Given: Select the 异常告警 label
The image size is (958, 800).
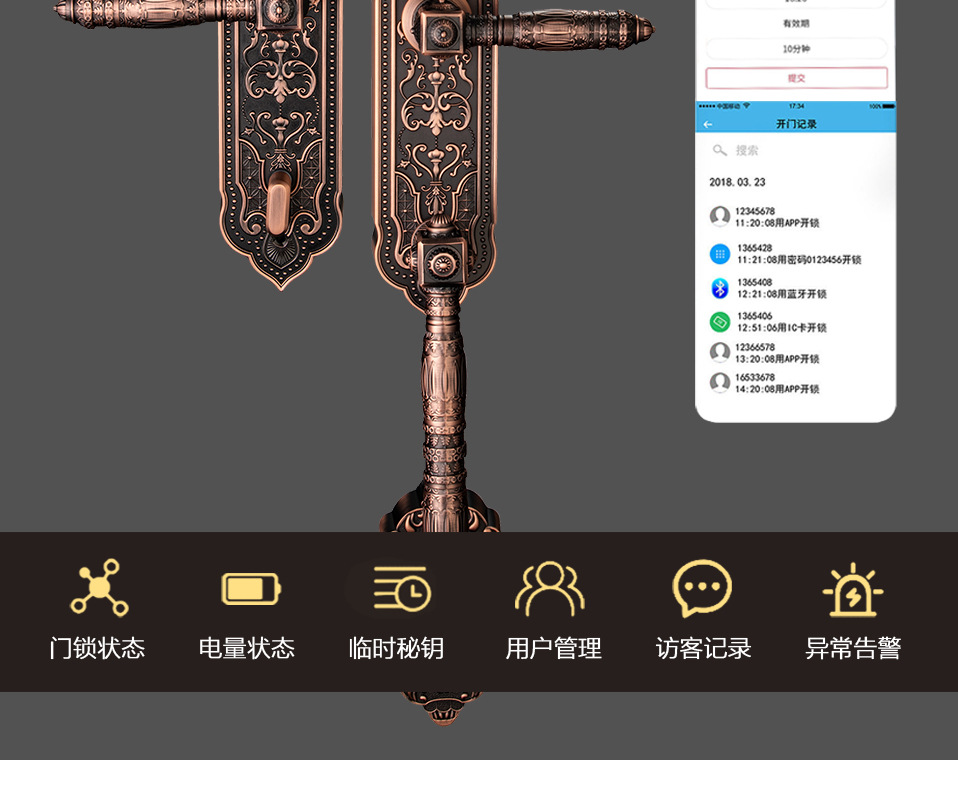Looking at the screenshot, I should click(x=853, y=648).
